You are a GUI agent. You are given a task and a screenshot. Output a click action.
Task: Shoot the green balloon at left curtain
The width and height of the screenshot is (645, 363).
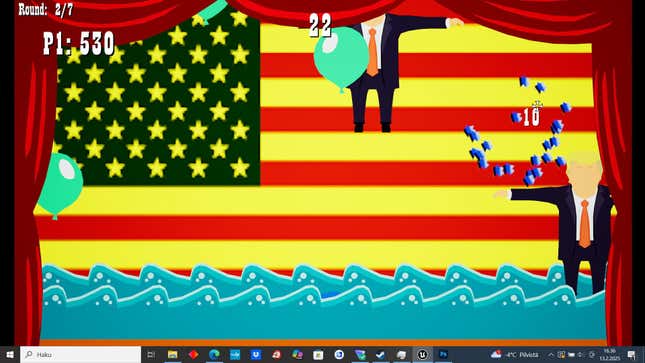(x=60, y=184)
